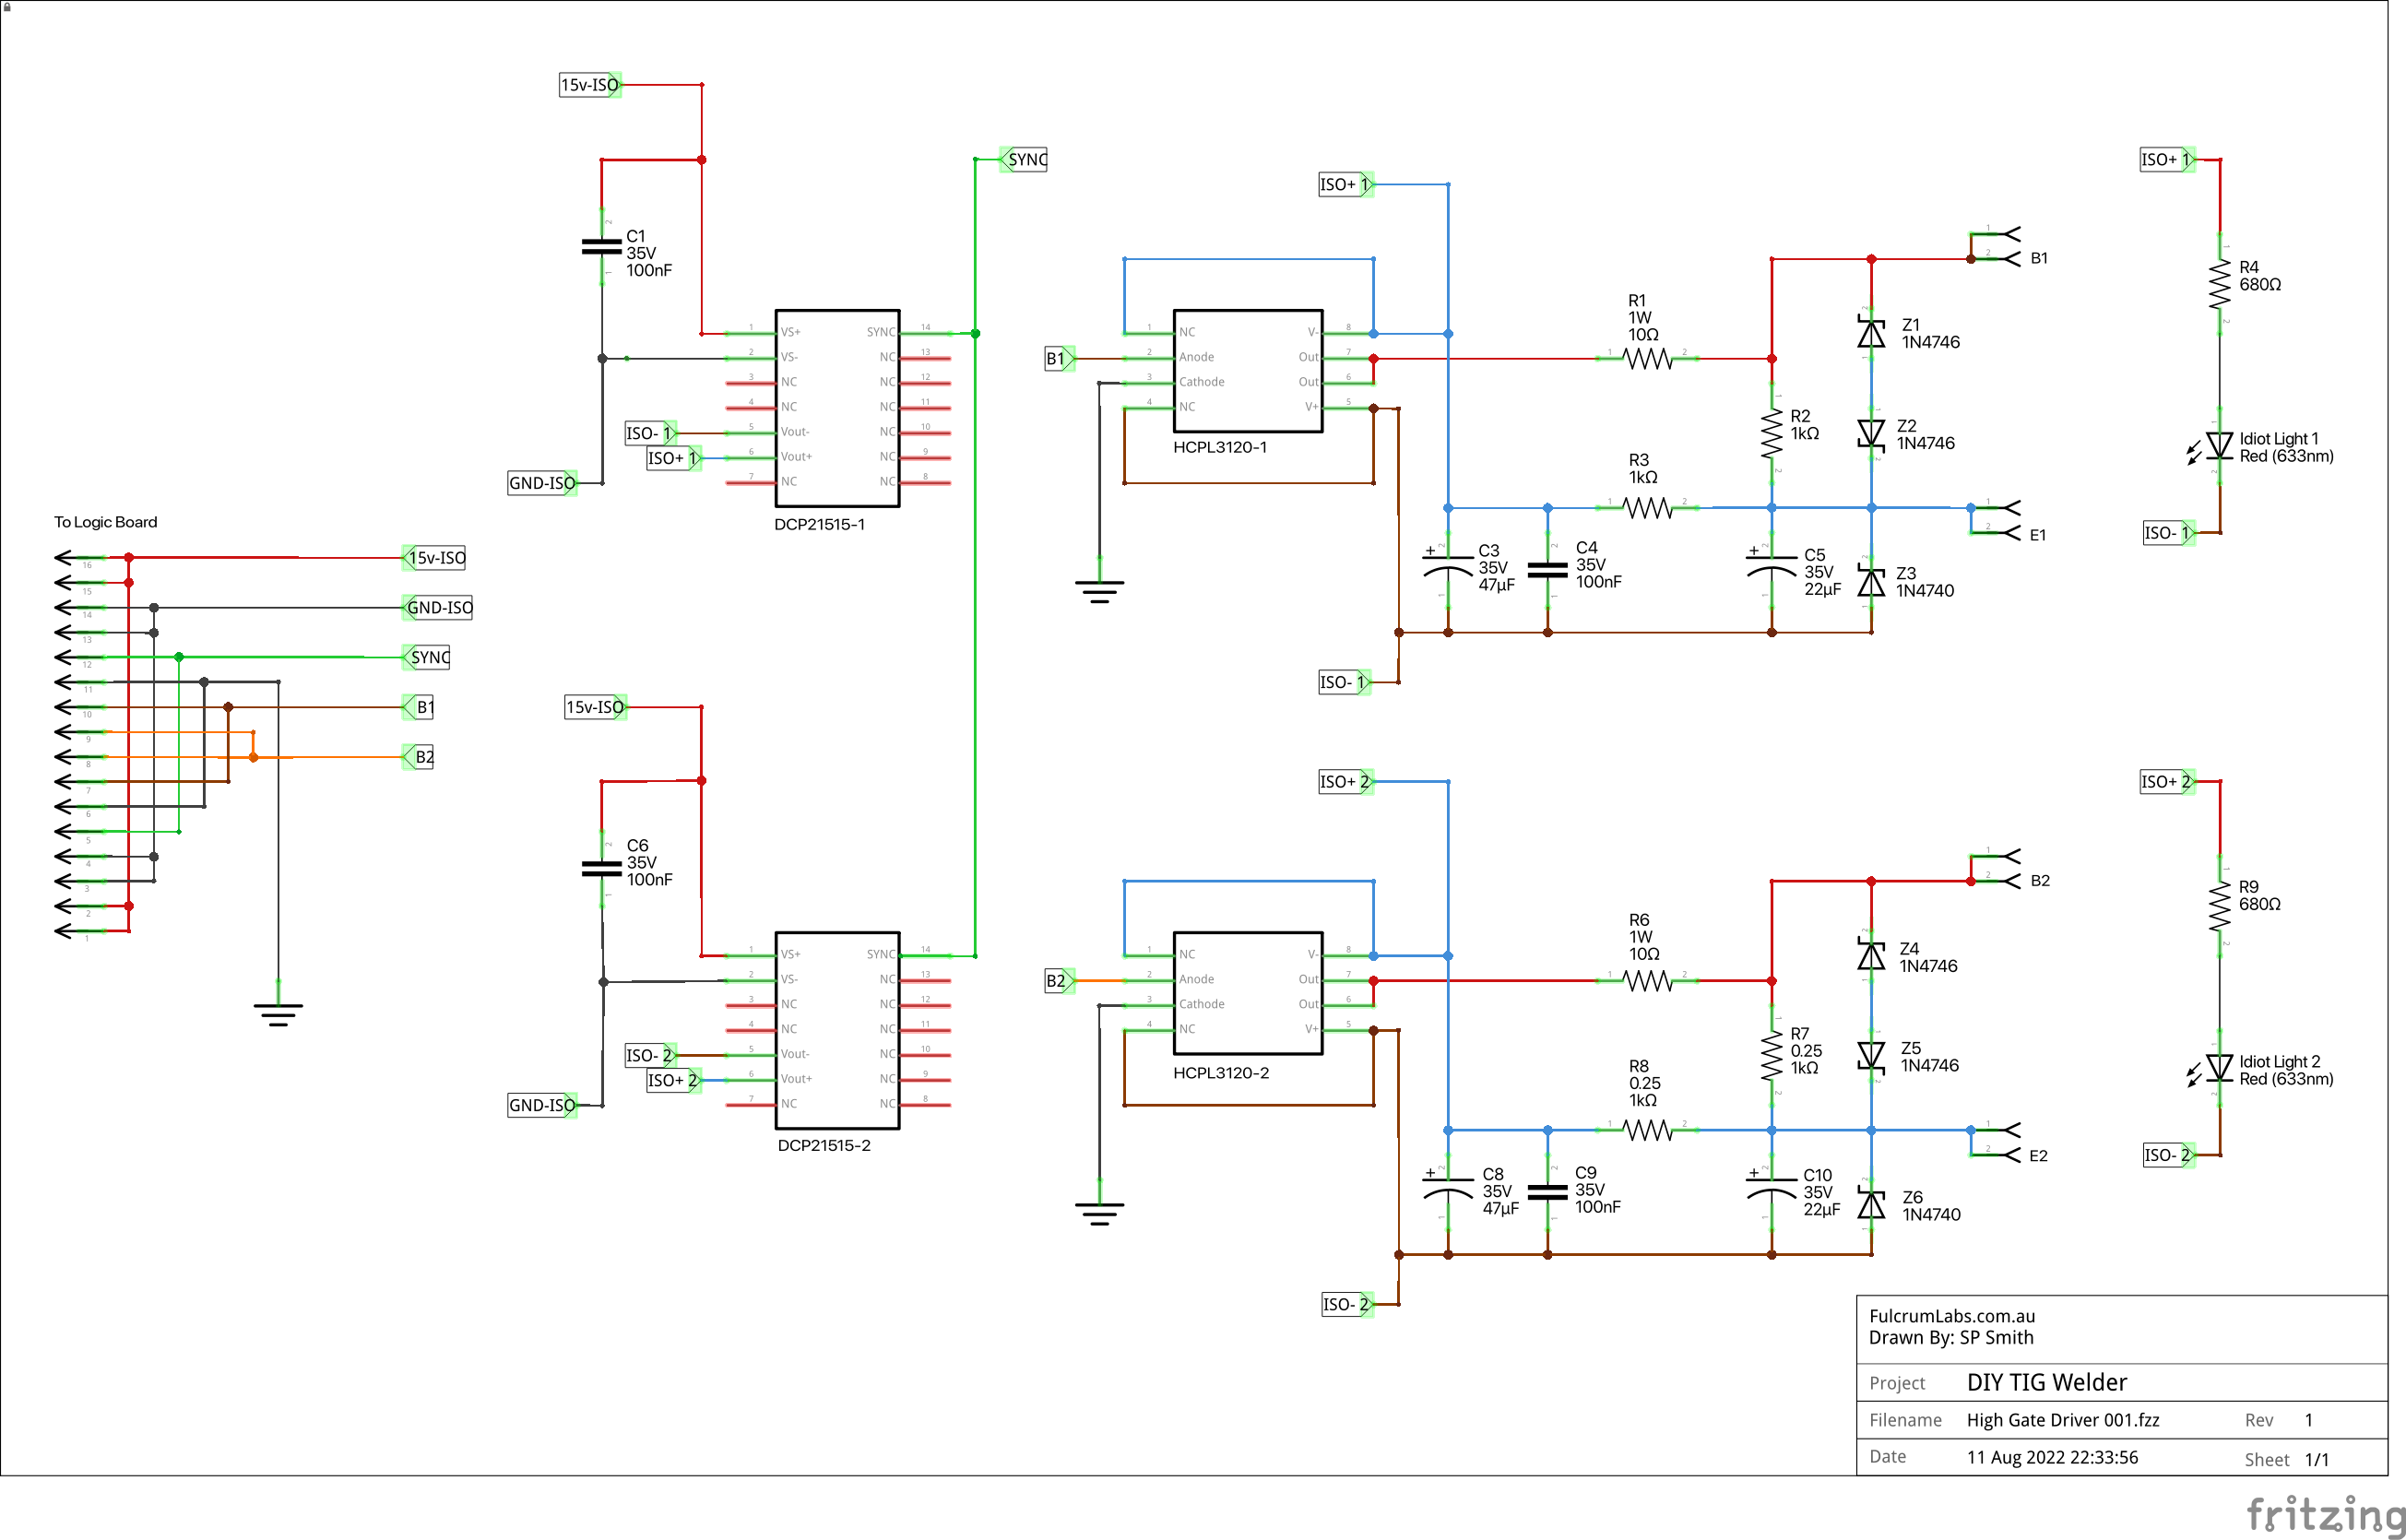Viewport: 2406px width, 1540px height.
Task: Click filename 'High Gate Driver 001.fzz'
Action: pos(2063,1420)
